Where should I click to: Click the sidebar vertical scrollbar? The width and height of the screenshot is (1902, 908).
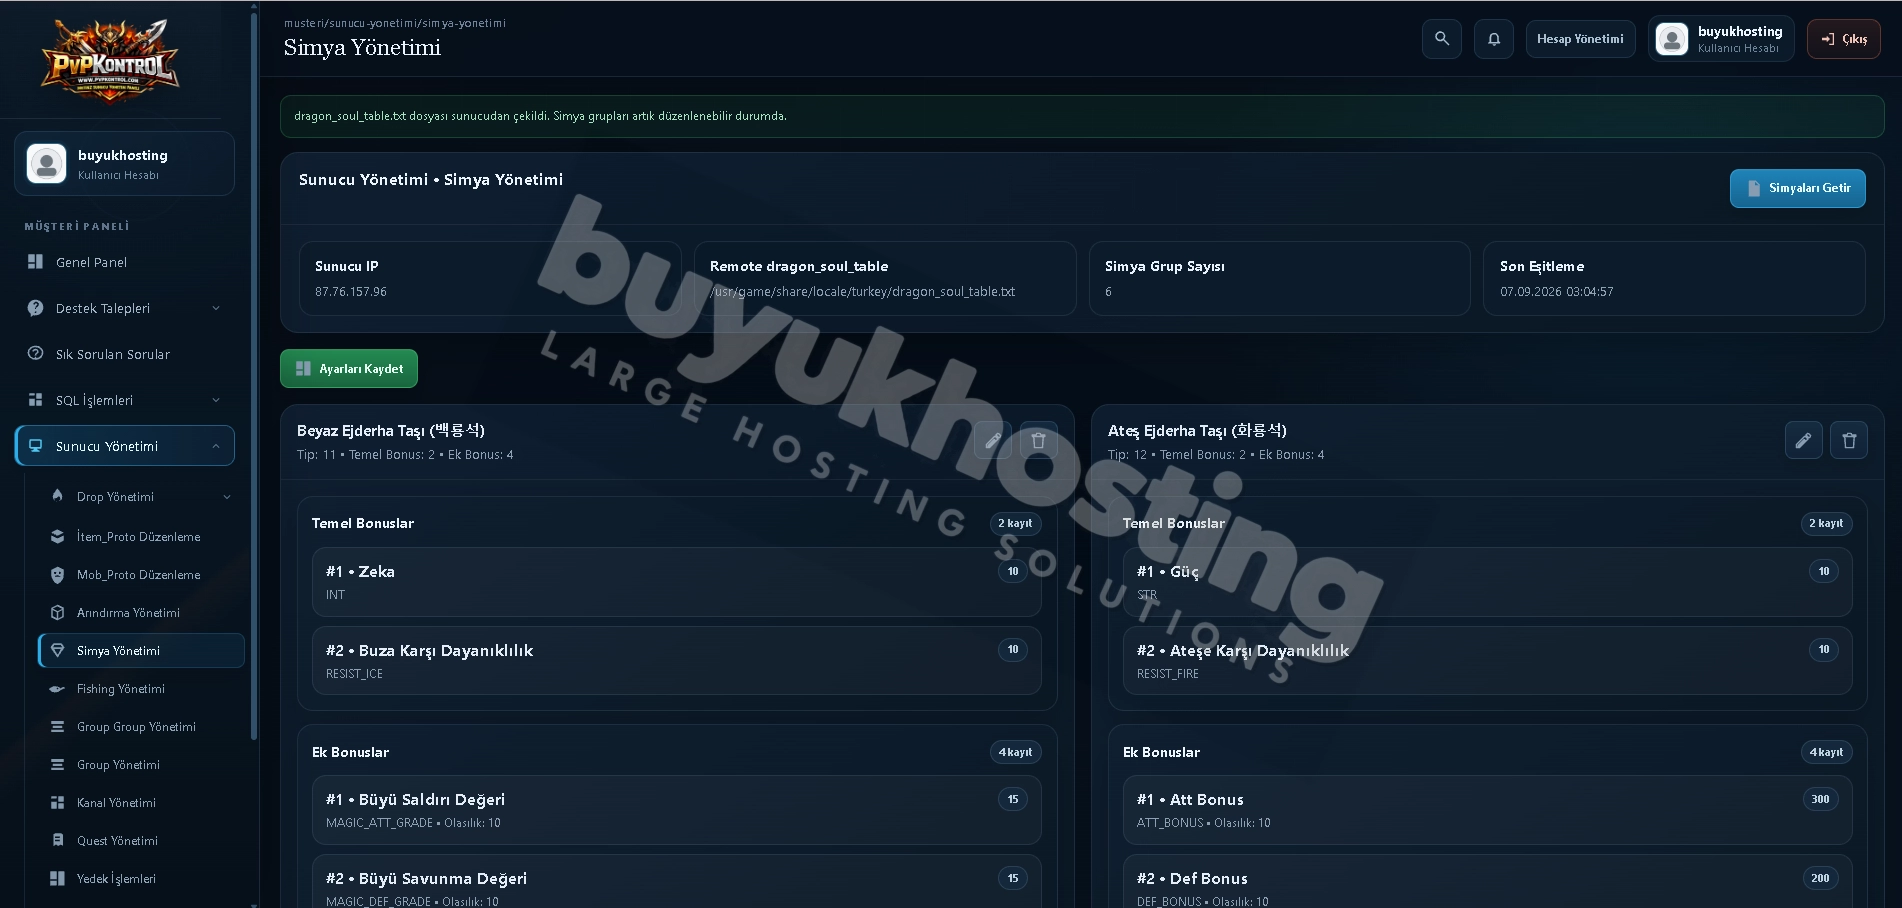[254, 375]
